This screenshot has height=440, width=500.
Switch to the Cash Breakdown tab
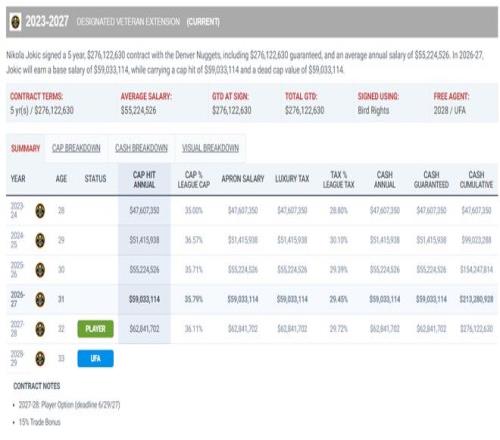[141, 148]
